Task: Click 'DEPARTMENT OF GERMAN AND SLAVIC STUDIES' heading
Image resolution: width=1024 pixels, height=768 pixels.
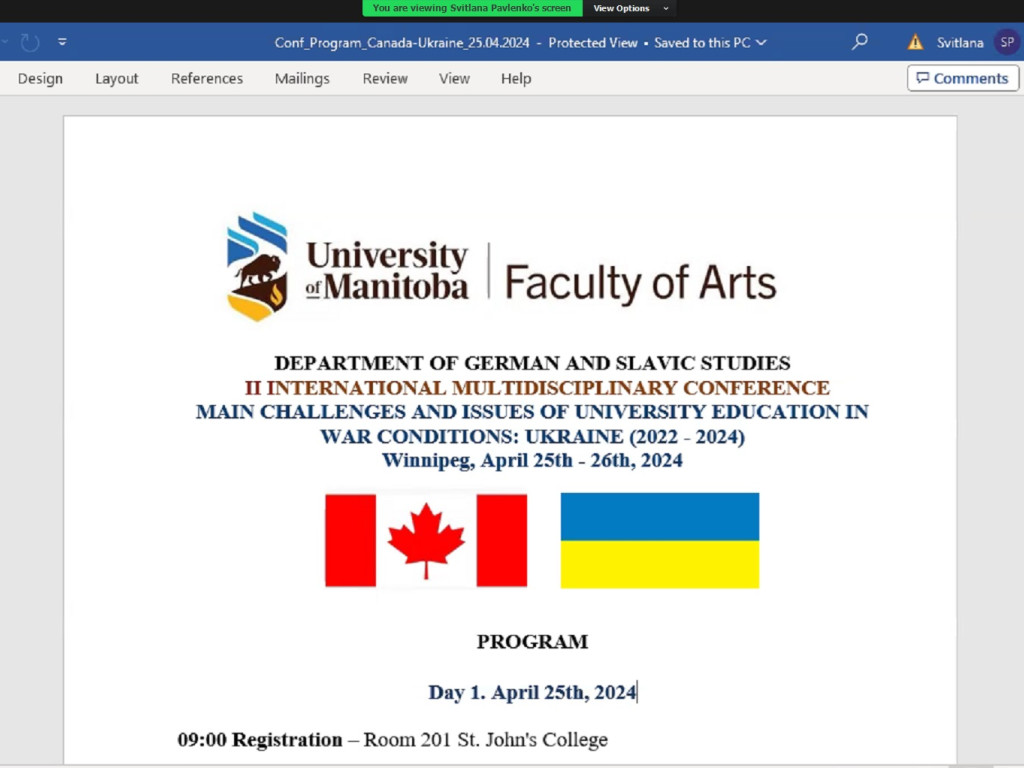Action: coord(532,363)
